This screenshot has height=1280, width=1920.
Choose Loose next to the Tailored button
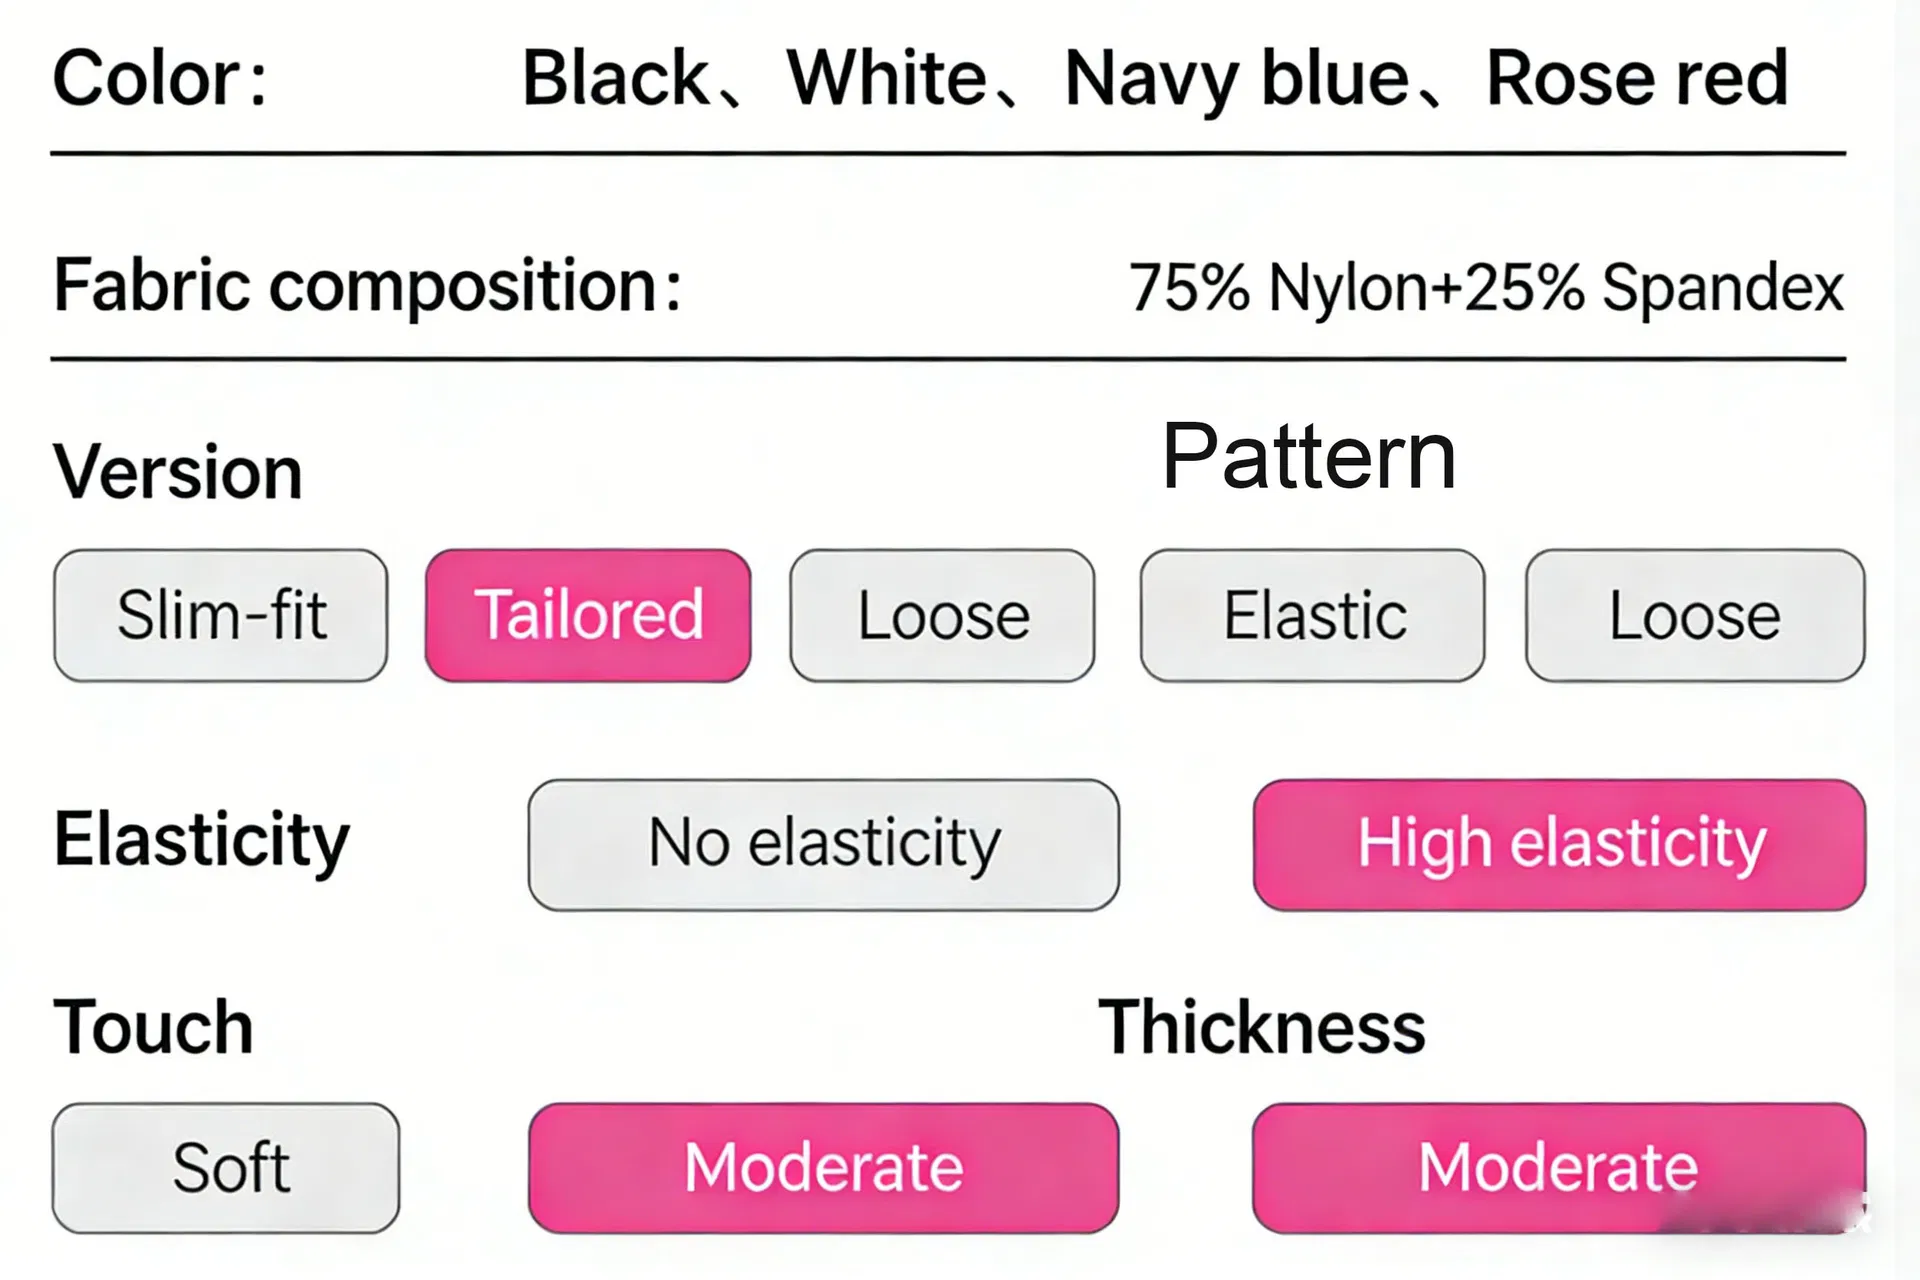coord(942,615)
